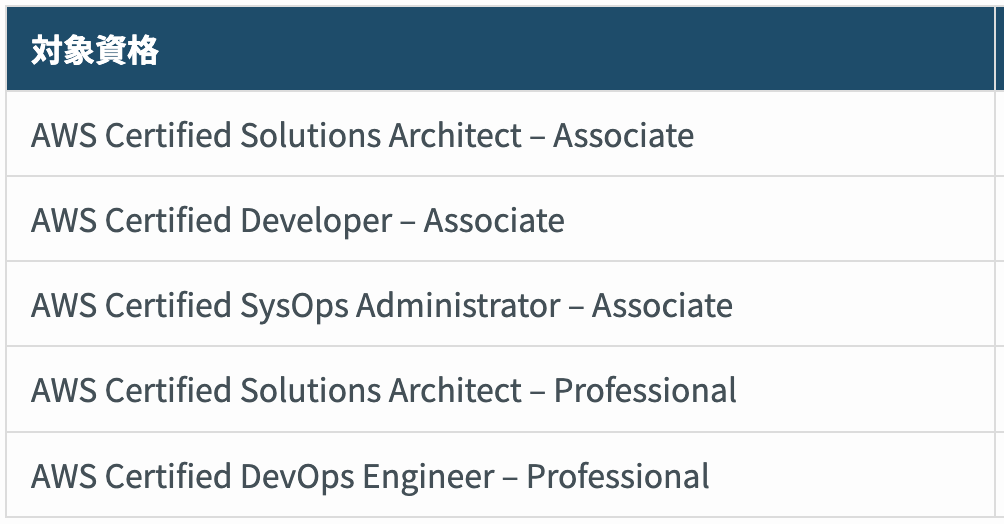
Task: Click the 対象資格 column header
Action: (95, 50)
